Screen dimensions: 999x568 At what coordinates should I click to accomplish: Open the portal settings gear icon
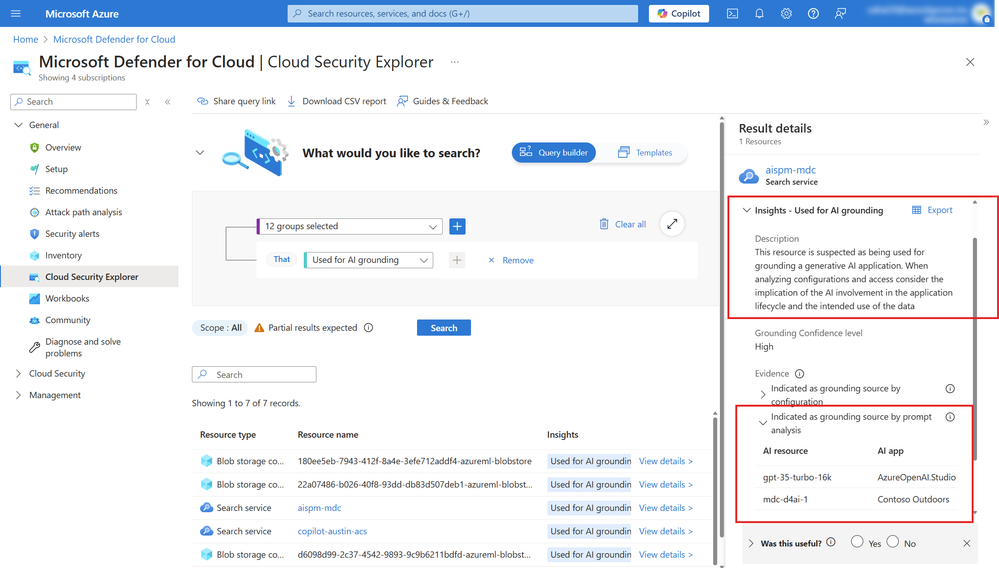pyautogui.click(x=786, y=13)
